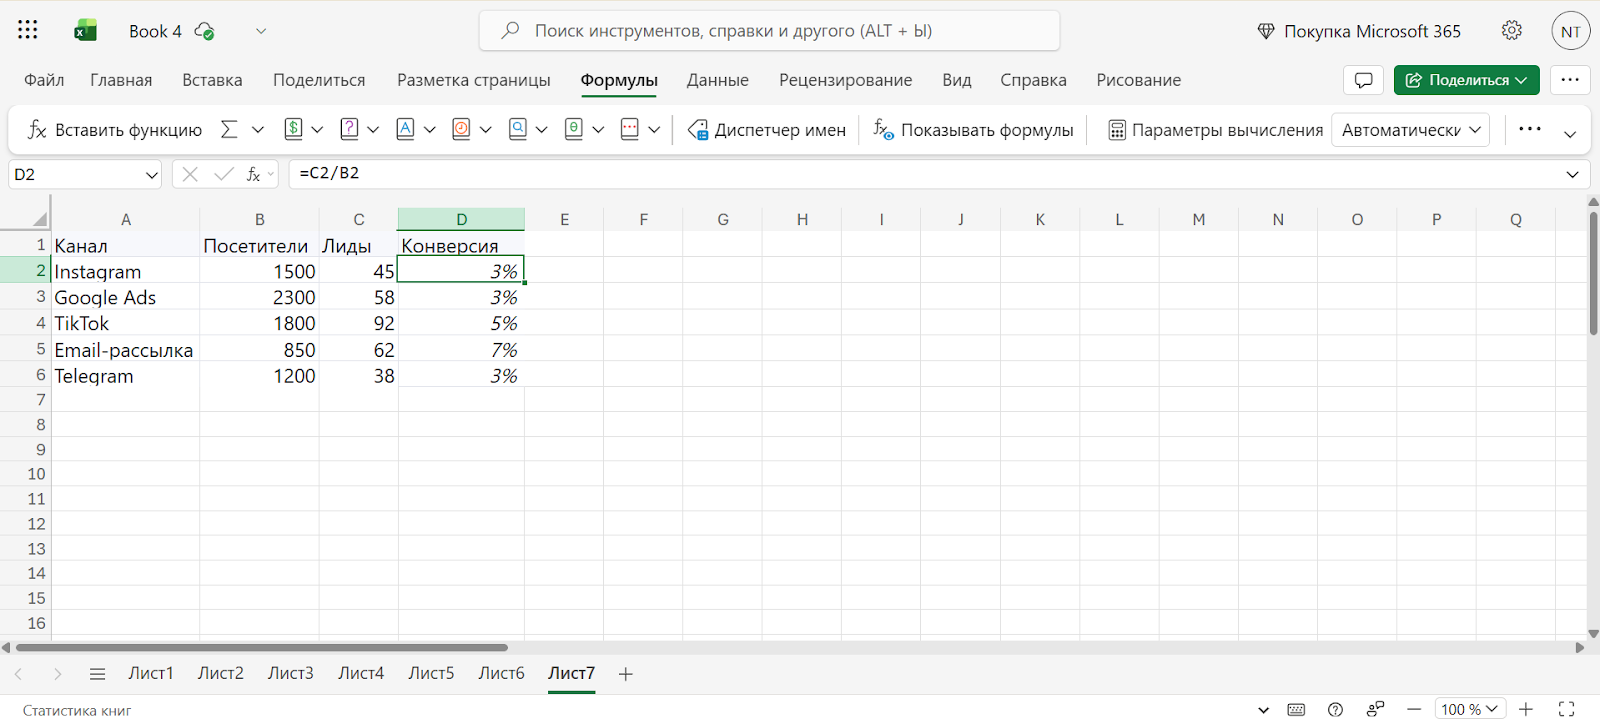
Task: Click the AutoSum sigma icon
Action: [x=229, y=130]
